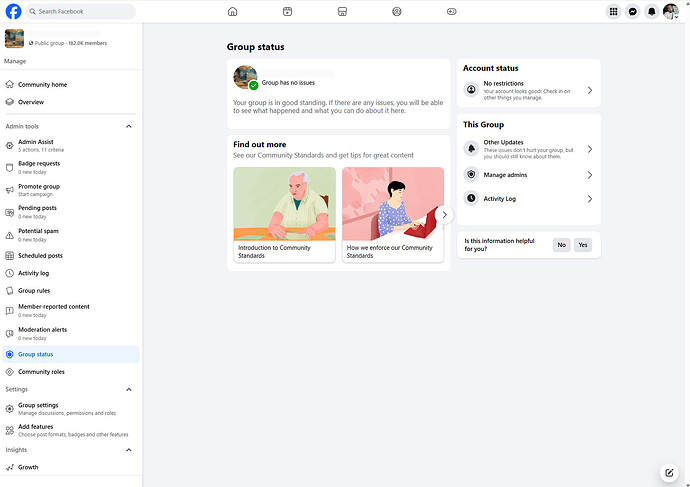
Task: Collapse the Admin tools section
Action: 128,127
